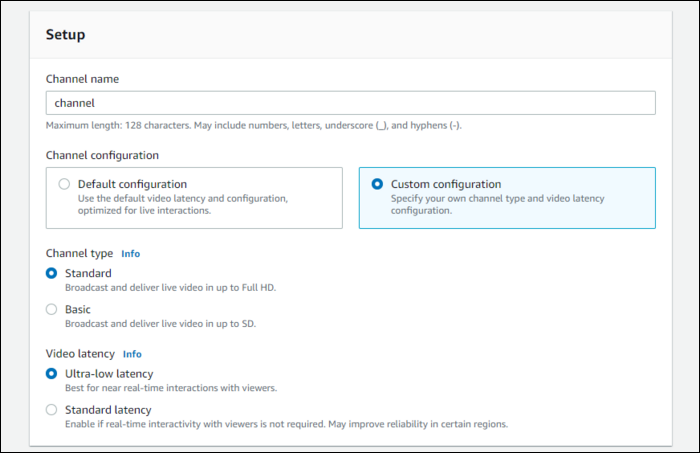The image size is (700, 453).
Task: Click the 'Ultra-low latency' option label
Action: (109, 373)
